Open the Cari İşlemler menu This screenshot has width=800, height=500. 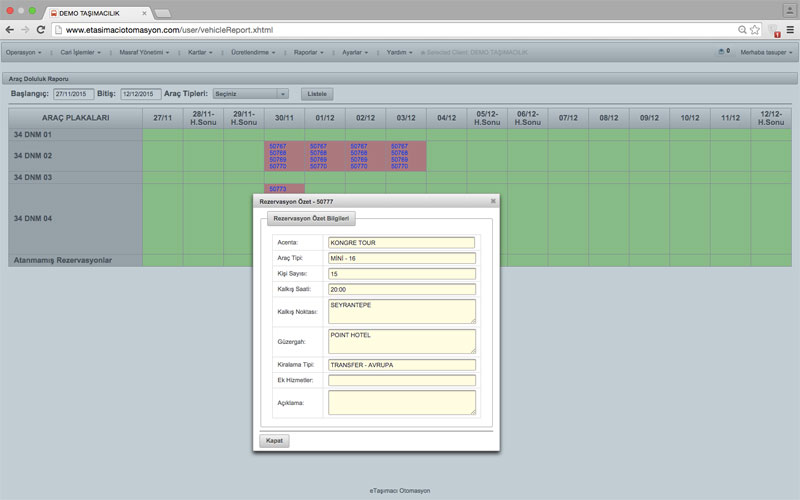point(81,53)
